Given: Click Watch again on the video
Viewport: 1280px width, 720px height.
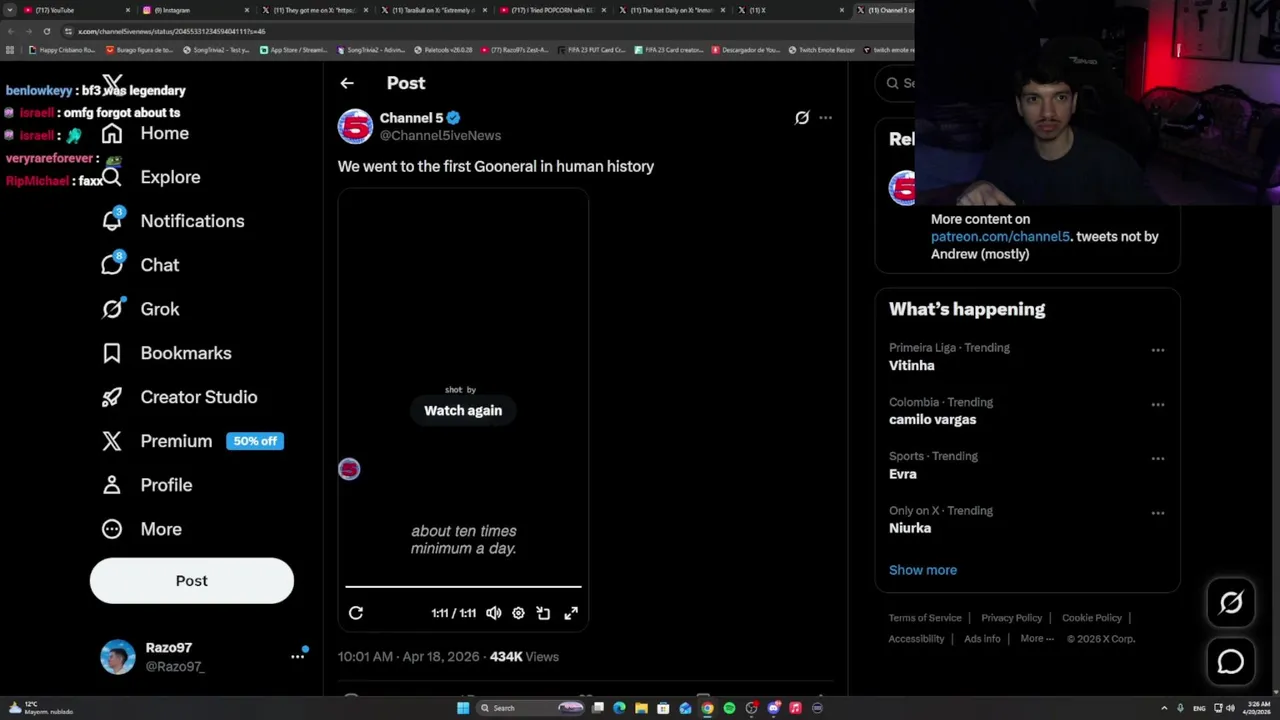Looking at the screenshot, I should [463, 410].
